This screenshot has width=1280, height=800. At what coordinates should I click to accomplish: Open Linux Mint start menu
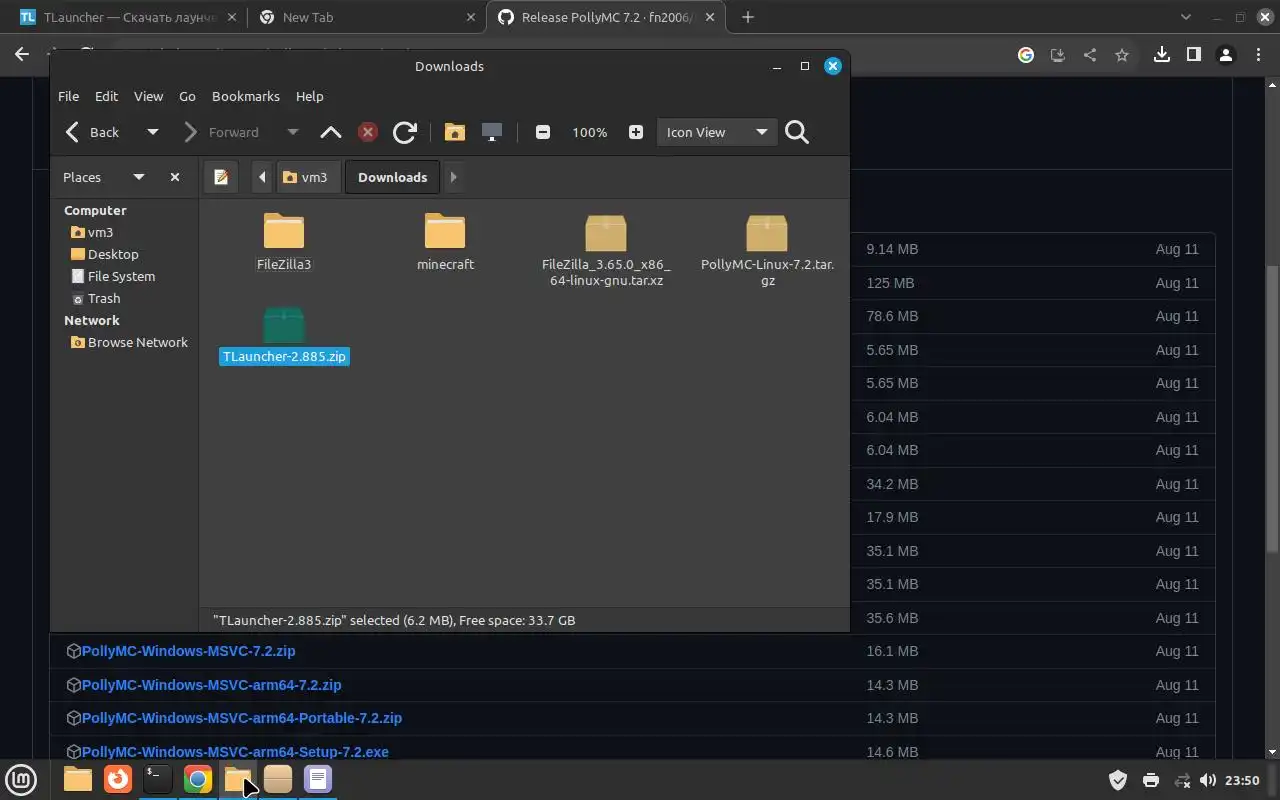pyautogui.click(x=21, y=779)
